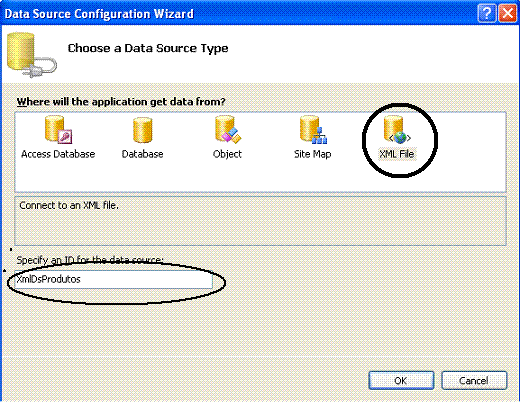520x405 pixels.
Task: Choose the Database cylinder icon
Action: click(143, 130)
